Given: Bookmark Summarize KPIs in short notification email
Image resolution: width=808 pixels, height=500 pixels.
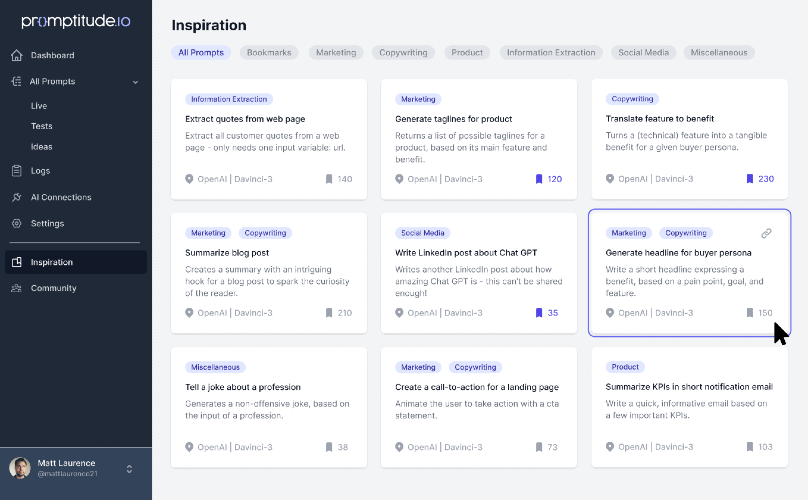Looking at the screenshot, I should pos(750,447).
